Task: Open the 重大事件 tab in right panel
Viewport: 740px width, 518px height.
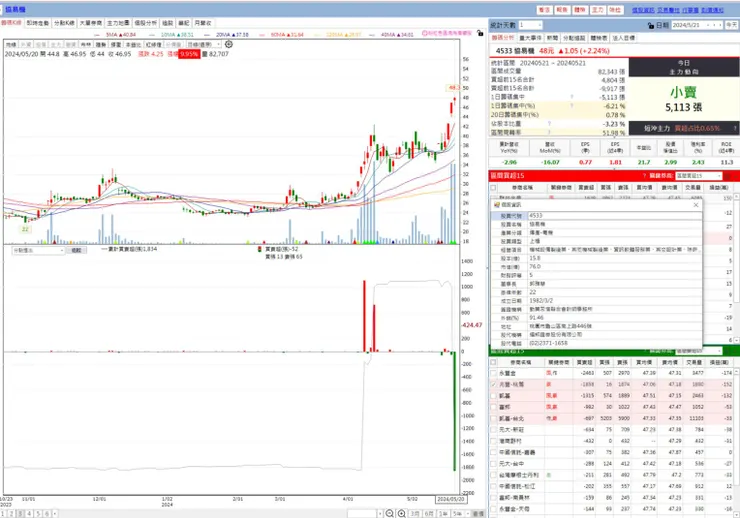Action: tap(530, 38)
